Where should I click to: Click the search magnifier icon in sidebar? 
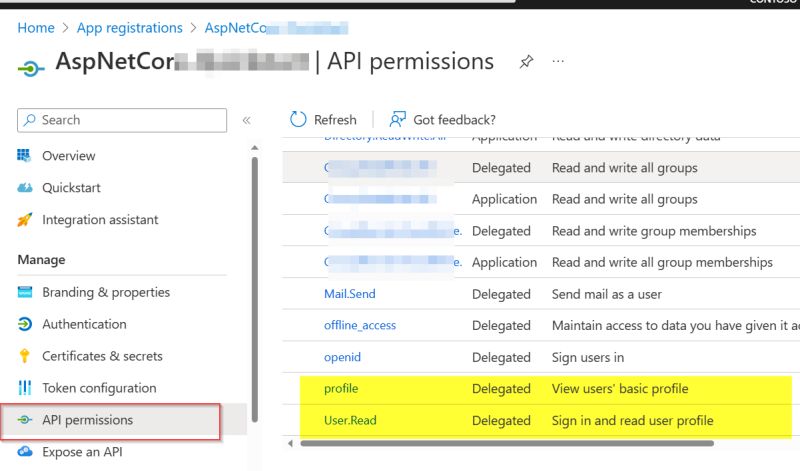click(x=30, y=119)
